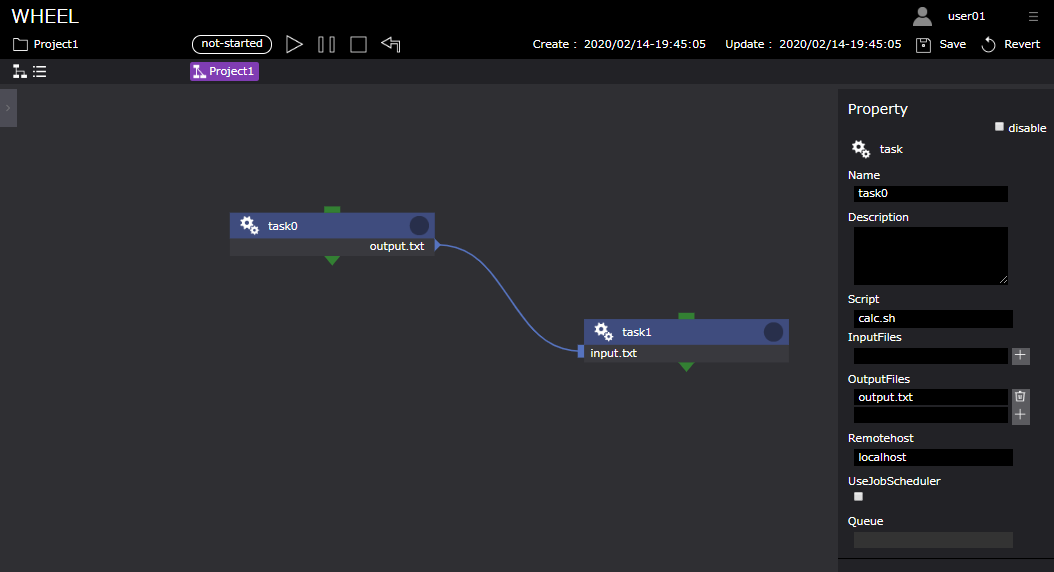Viewport: 1054px width, 572px height.
Task: Switch to list view icon
Action: point(40,71)
